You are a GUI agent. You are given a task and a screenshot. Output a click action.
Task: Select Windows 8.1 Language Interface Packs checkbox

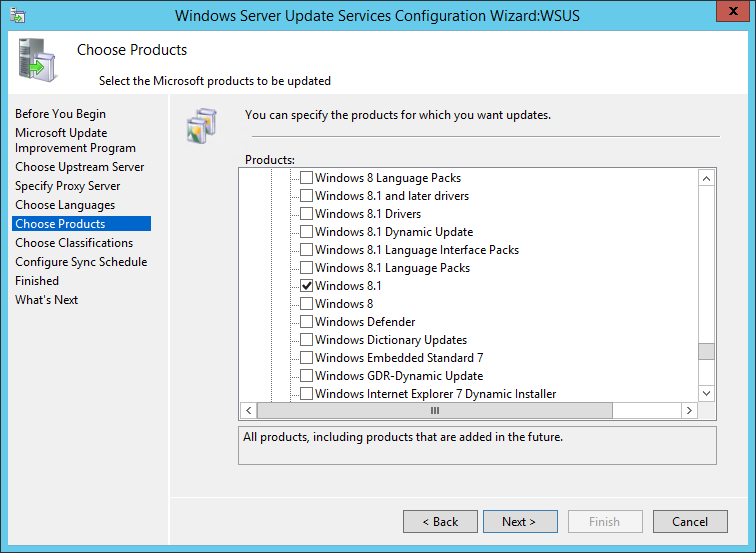tap(306, 250)
